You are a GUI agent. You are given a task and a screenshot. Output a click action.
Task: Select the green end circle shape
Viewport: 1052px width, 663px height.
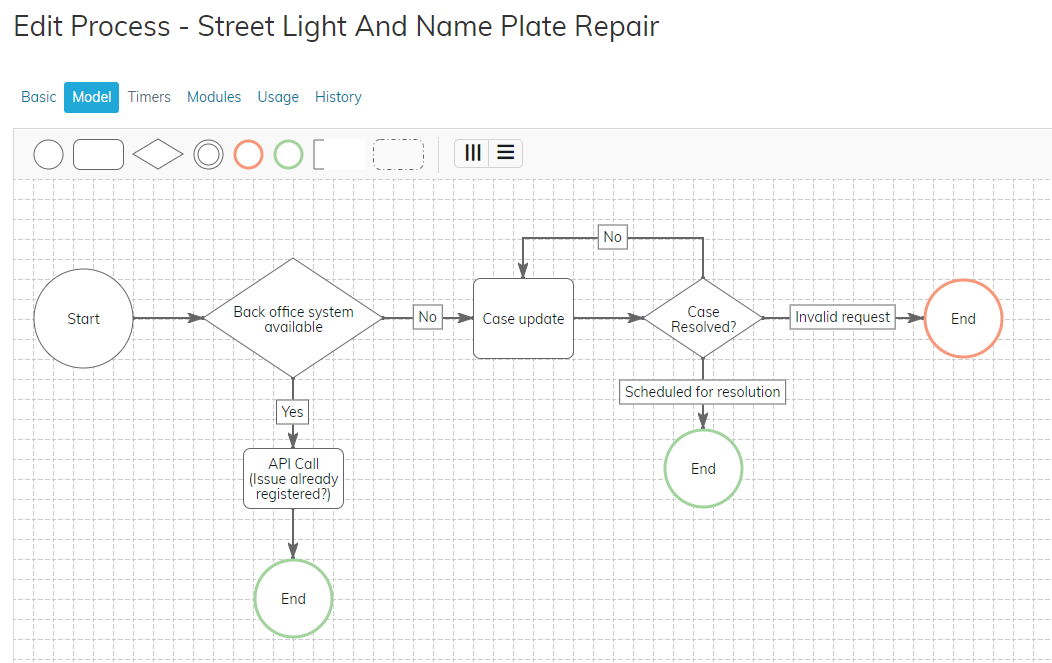coord(288,154)
